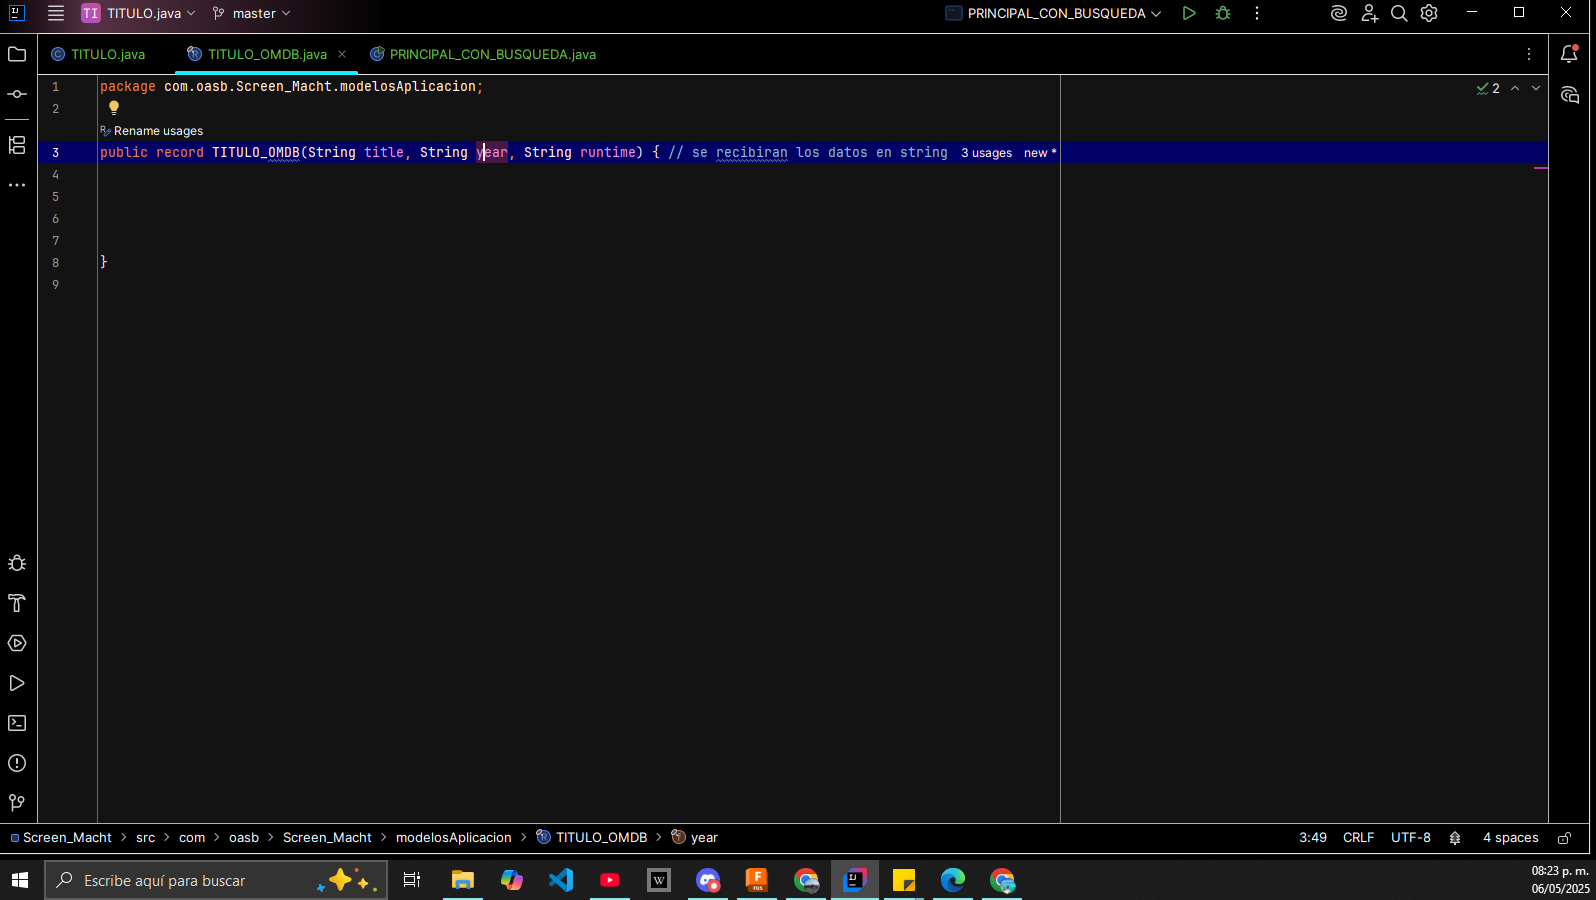
Task: Click the error stripe mark on scrollbar
Action: (1541, 168)
